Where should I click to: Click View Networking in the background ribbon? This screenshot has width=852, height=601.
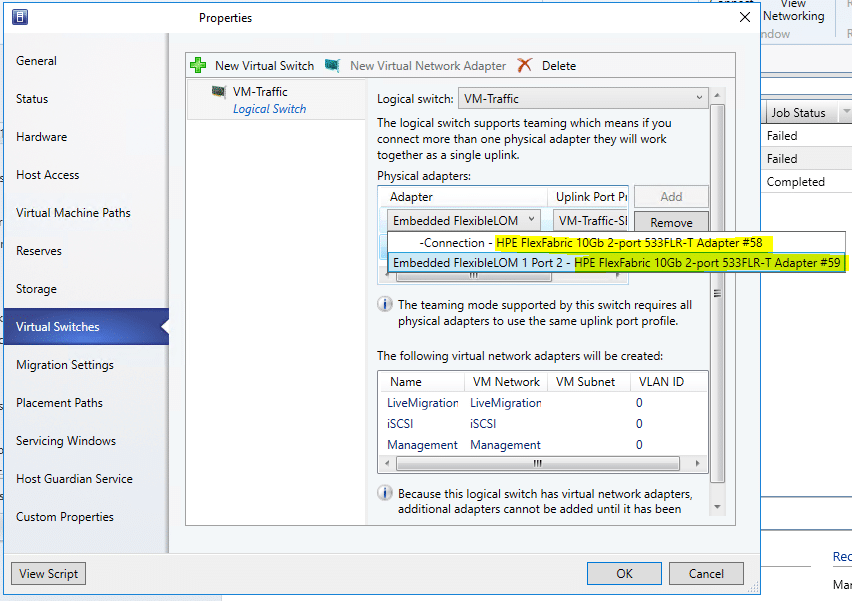point(793,11)
